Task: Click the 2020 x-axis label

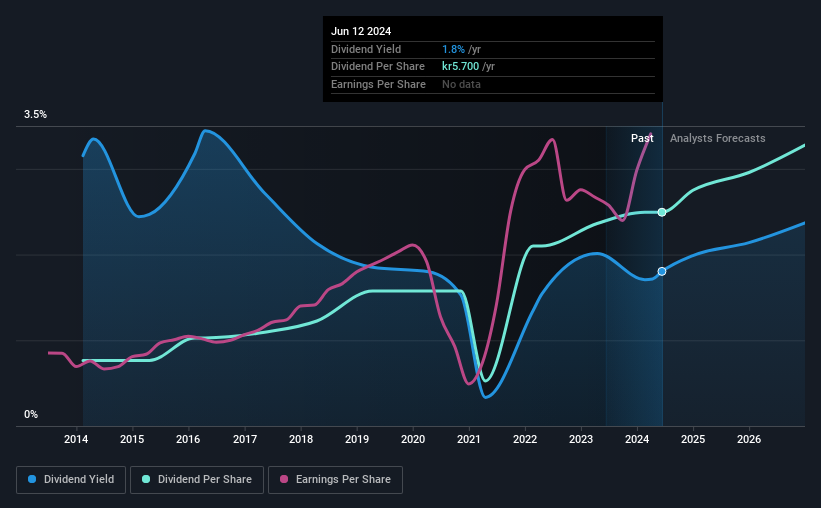Action: [413, 439]
